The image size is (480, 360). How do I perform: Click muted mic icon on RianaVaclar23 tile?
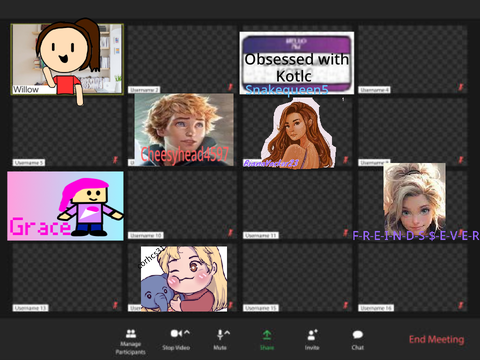tap(345, 160)
